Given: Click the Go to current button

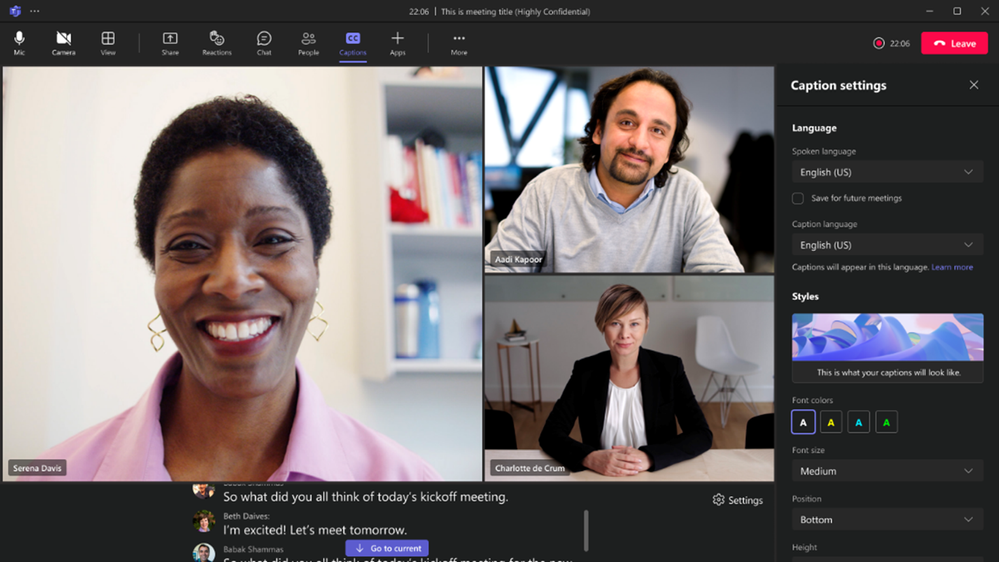Looking at the screenshot, I should pos(387,548).
